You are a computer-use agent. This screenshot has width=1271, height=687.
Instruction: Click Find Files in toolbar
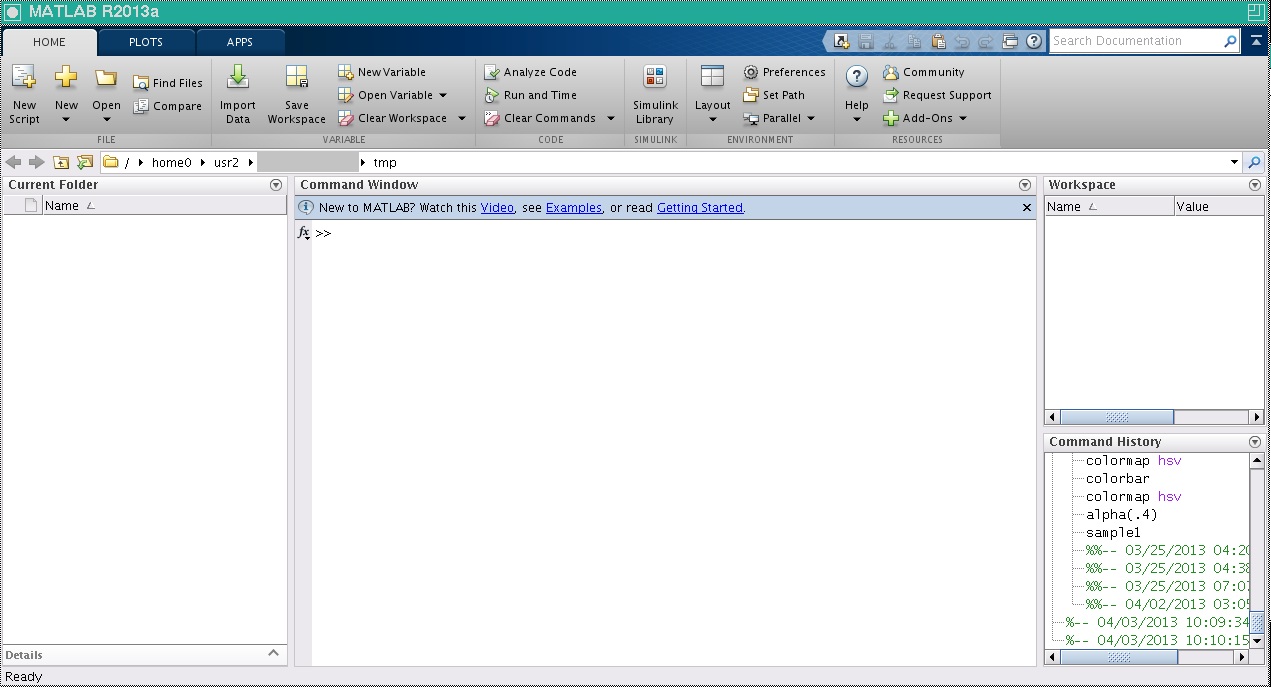click(x=168, y=83)
